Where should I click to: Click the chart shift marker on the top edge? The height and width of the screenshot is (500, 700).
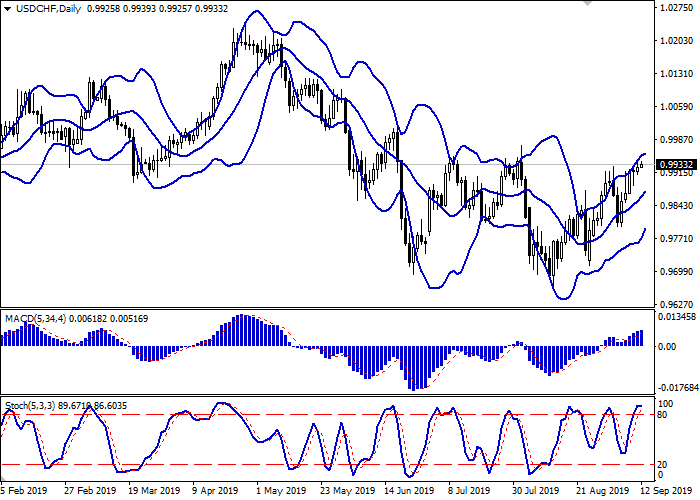click(588, 3)
